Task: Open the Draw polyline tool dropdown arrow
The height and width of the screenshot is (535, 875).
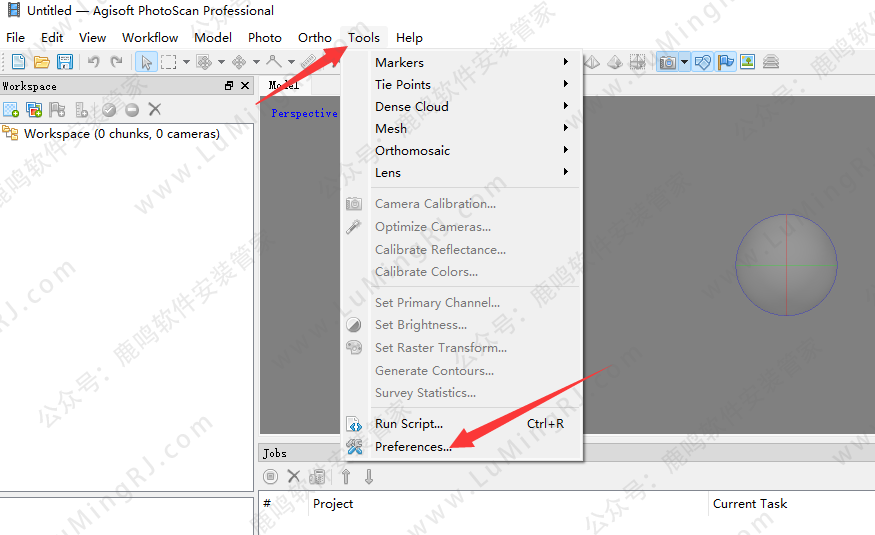Action: [291, 62]
